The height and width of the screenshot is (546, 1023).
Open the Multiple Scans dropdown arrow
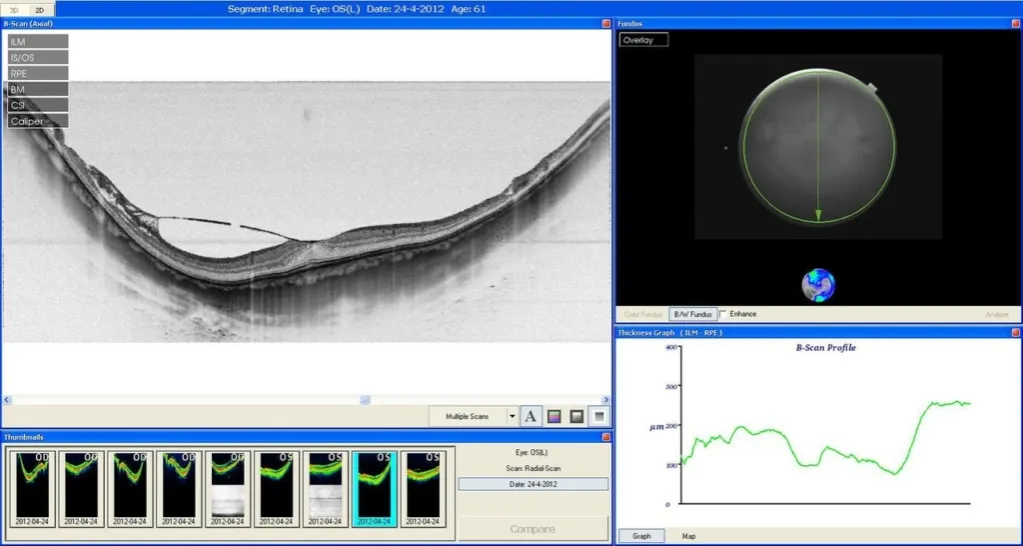click(x=512, y=416)
